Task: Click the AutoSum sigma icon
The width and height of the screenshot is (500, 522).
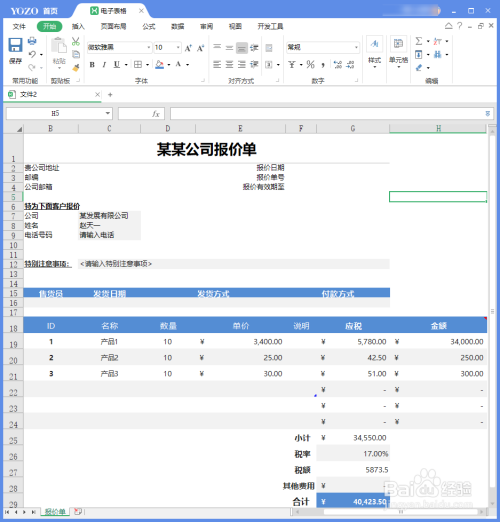Action: click(419, 41)
